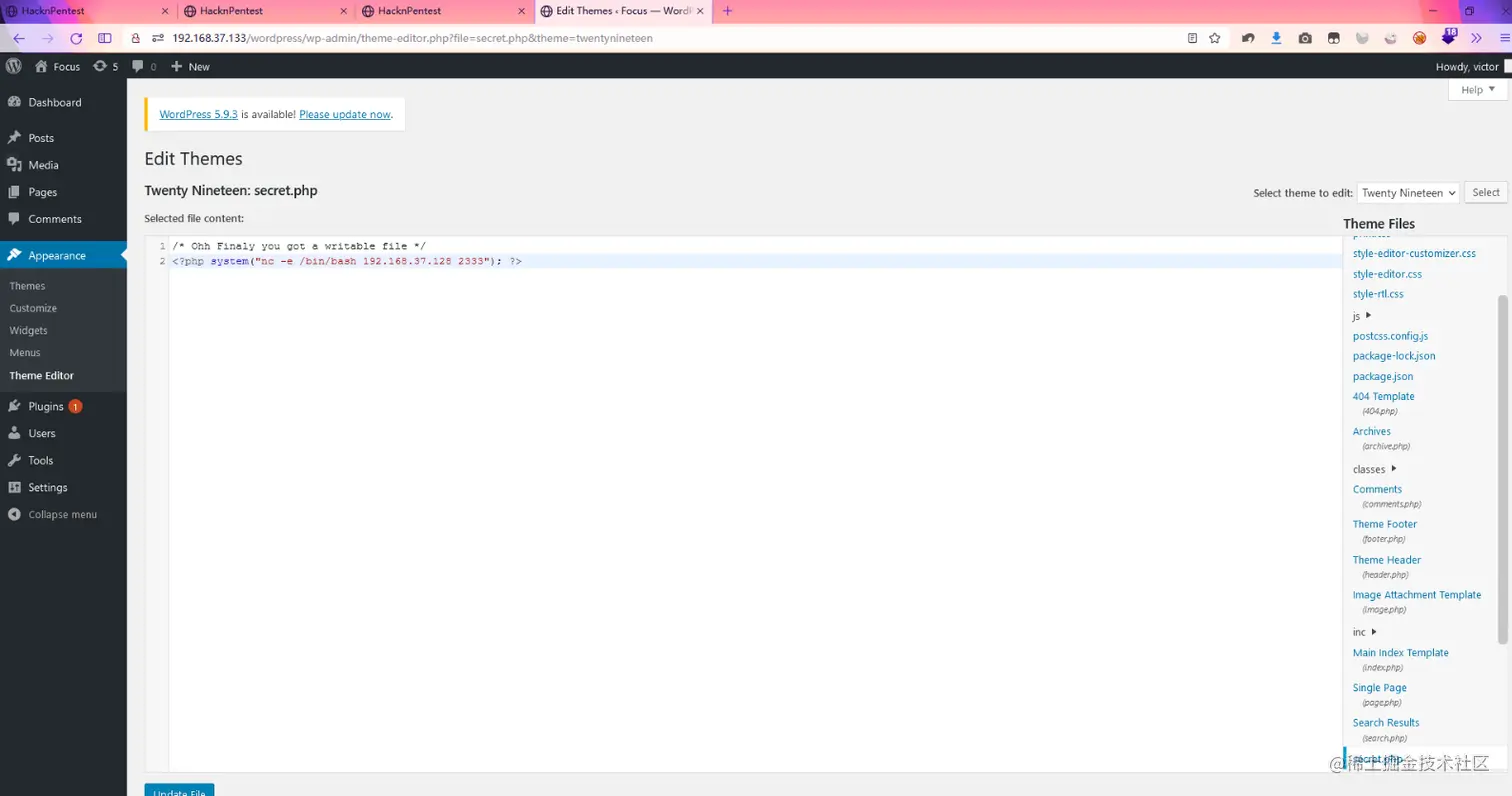The image size is (1512, 796).
Task: Click the Update File button
Action: point(179,790)
